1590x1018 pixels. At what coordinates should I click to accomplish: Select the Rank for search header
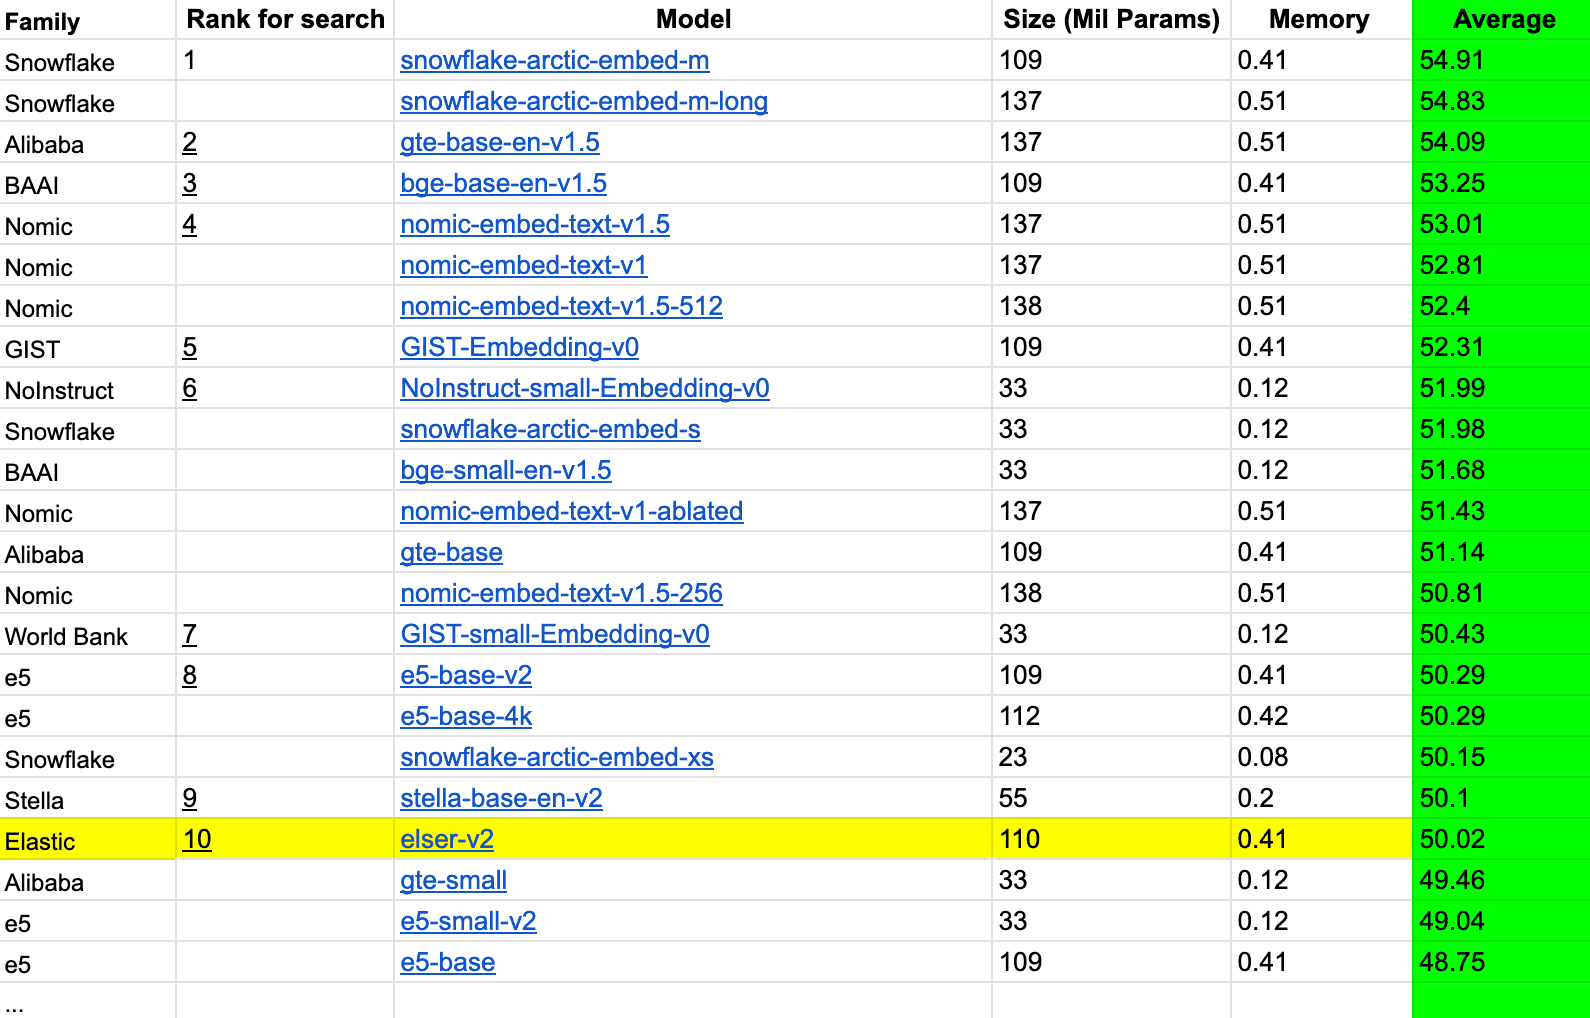click(285, 20)
